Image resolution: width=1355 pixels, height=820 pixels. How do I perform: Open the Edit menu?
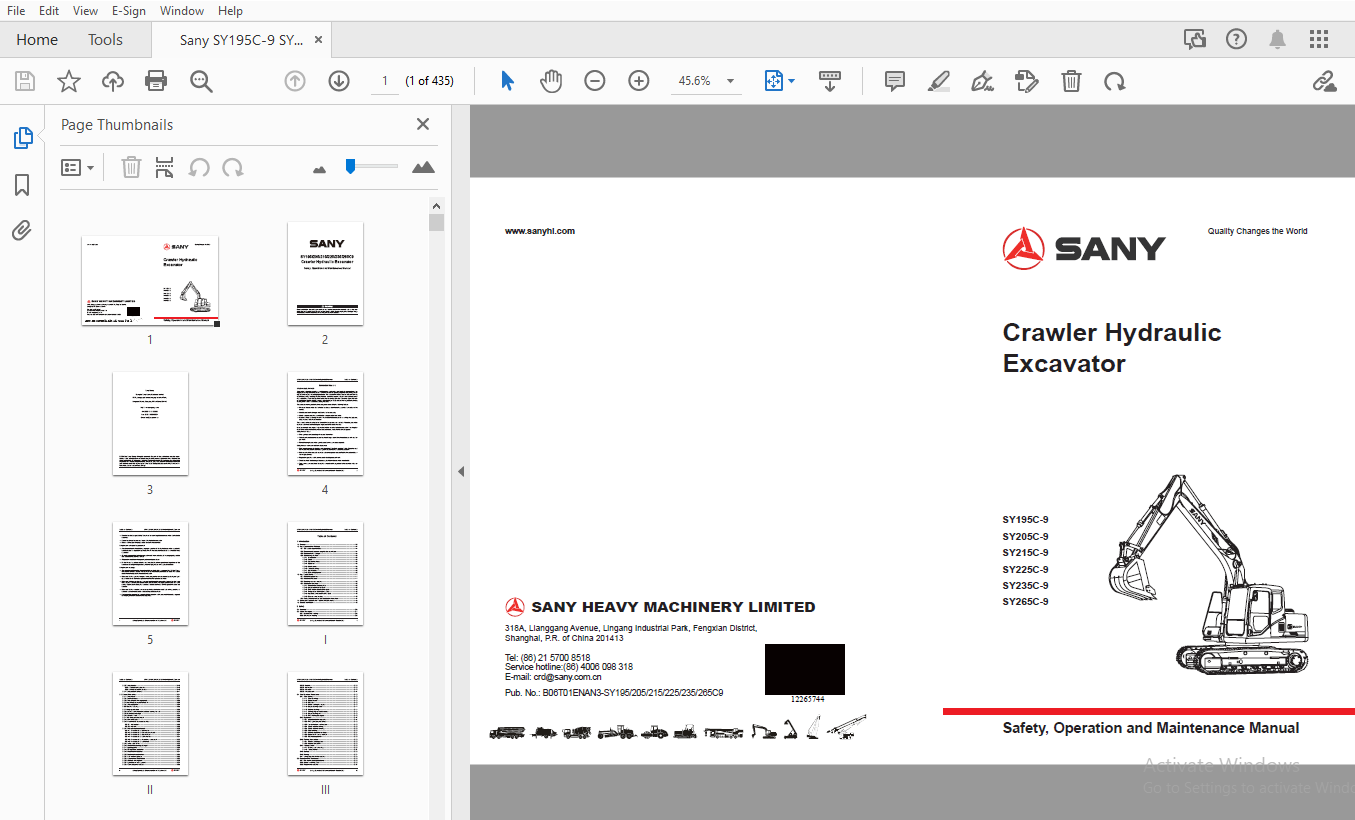pyautogui.click(x=49, y=11)
